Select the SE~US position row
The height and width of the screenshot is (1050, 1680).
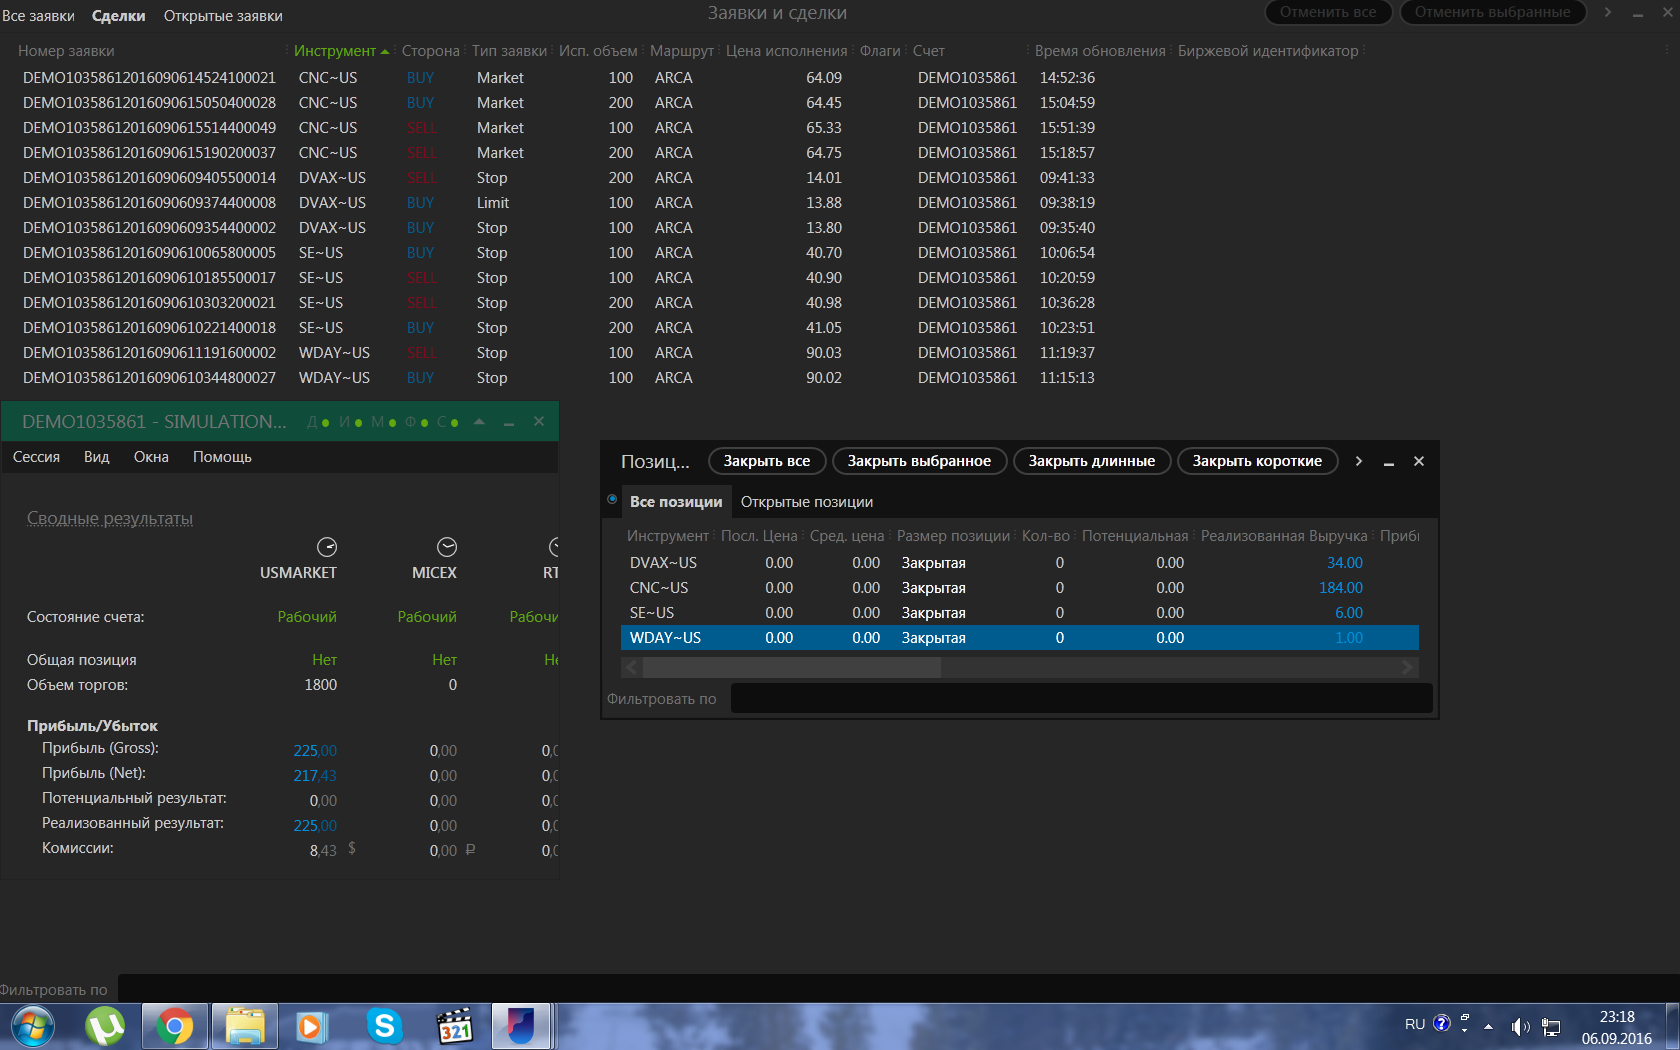click(x=1020, y=613)
